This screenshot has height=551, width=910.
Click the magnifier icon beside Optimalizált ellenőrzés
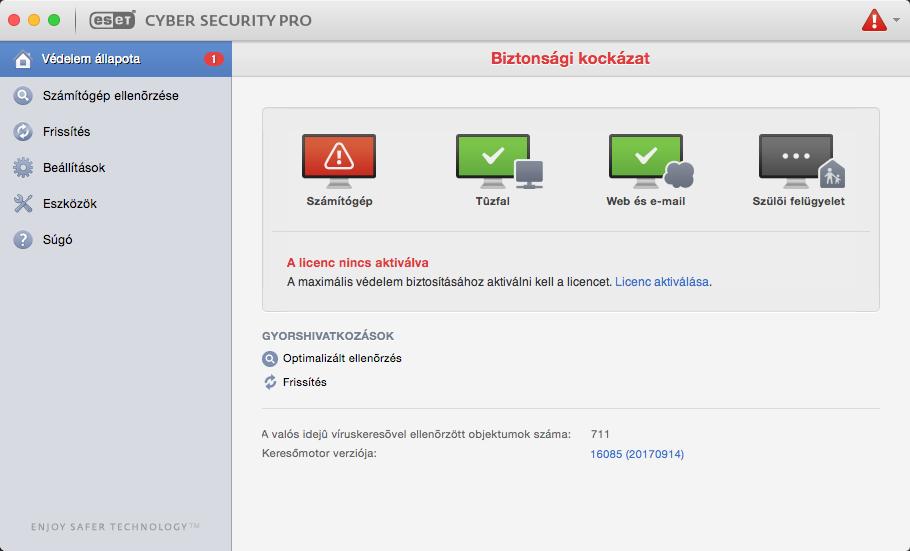tap(270, 359)
